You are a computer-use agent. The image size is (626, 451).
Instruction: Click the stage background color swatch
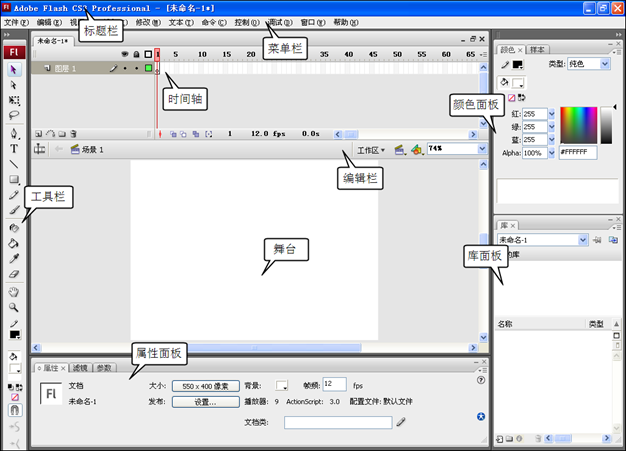281,386
